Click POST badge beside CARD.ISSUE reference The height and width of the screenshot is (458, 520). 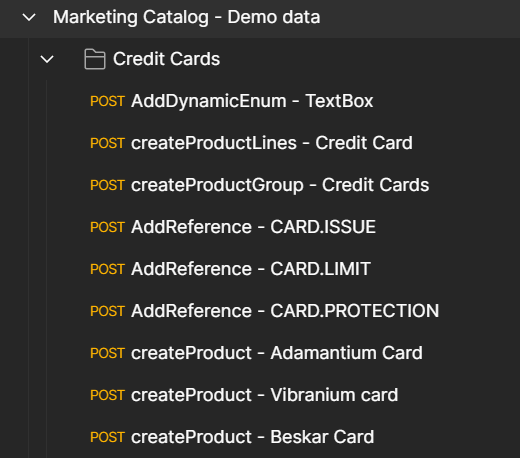point(107,227)
